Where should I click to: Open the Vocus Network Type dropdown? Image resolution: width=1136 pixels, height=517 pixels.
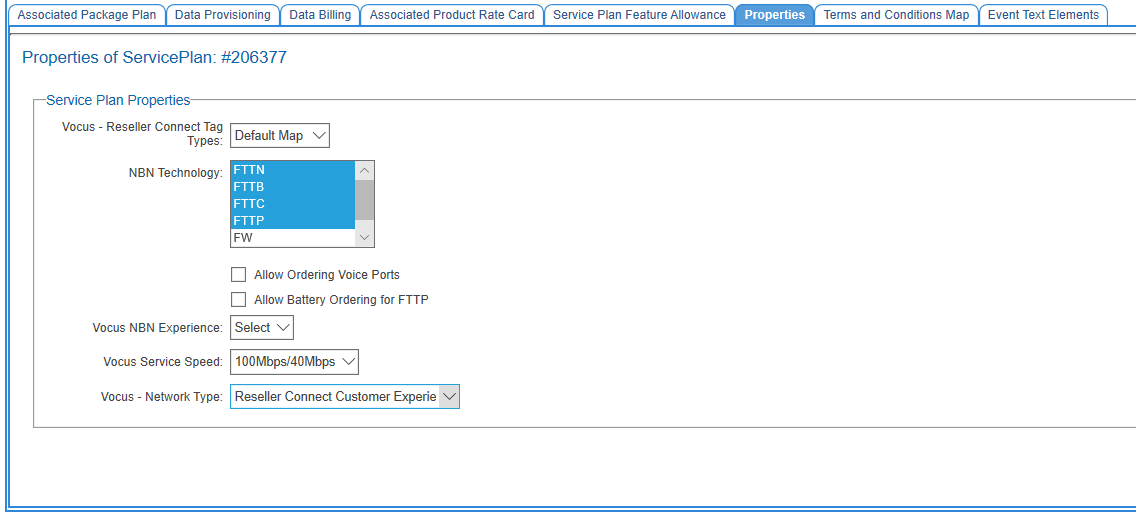(x=344, y=397)
